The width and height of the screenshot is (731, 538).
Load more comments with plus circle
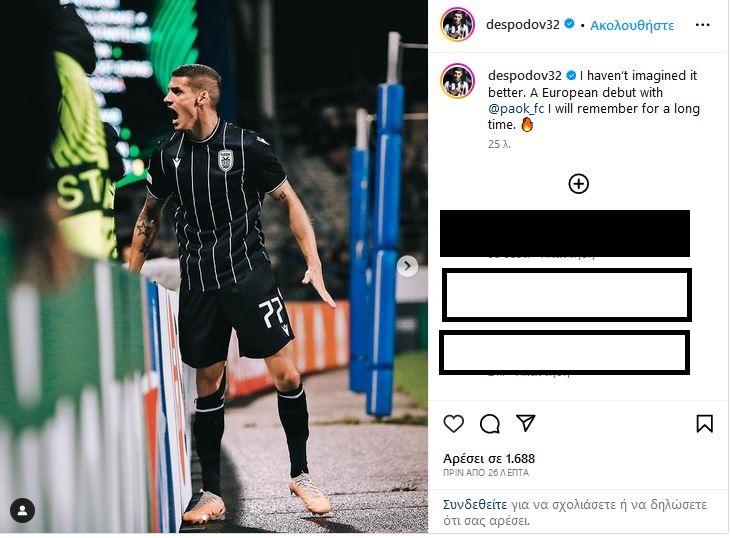pos(578,184)
